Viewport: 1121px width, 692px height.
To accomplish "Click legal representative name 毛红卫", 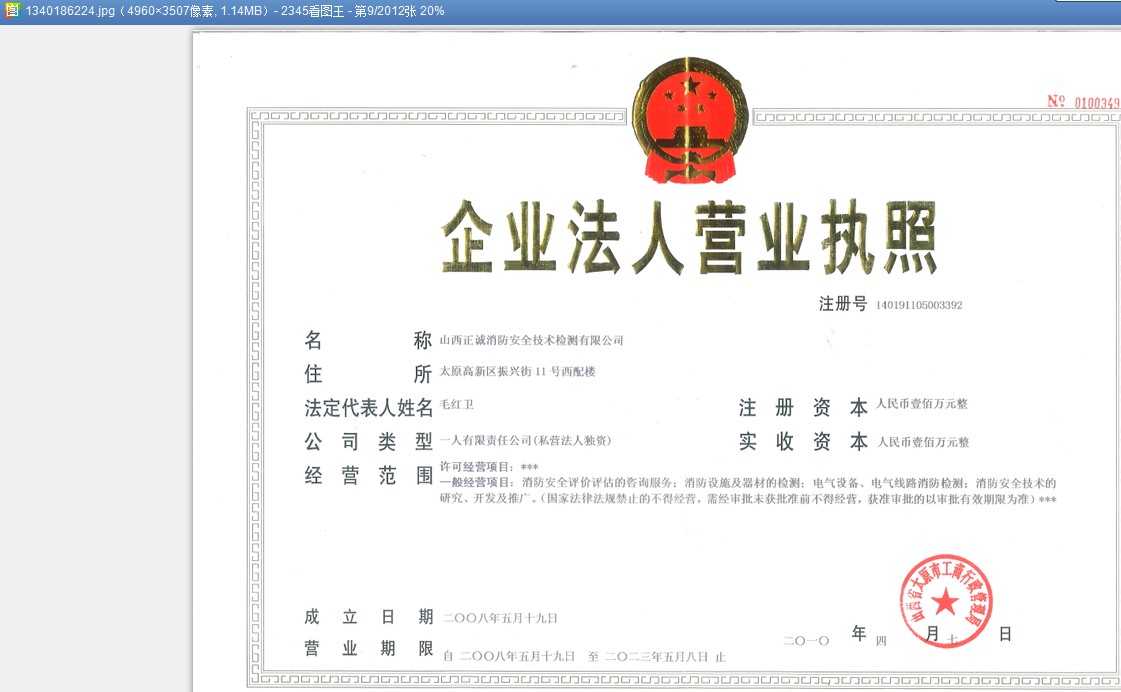I will click(x=456, y=405).
